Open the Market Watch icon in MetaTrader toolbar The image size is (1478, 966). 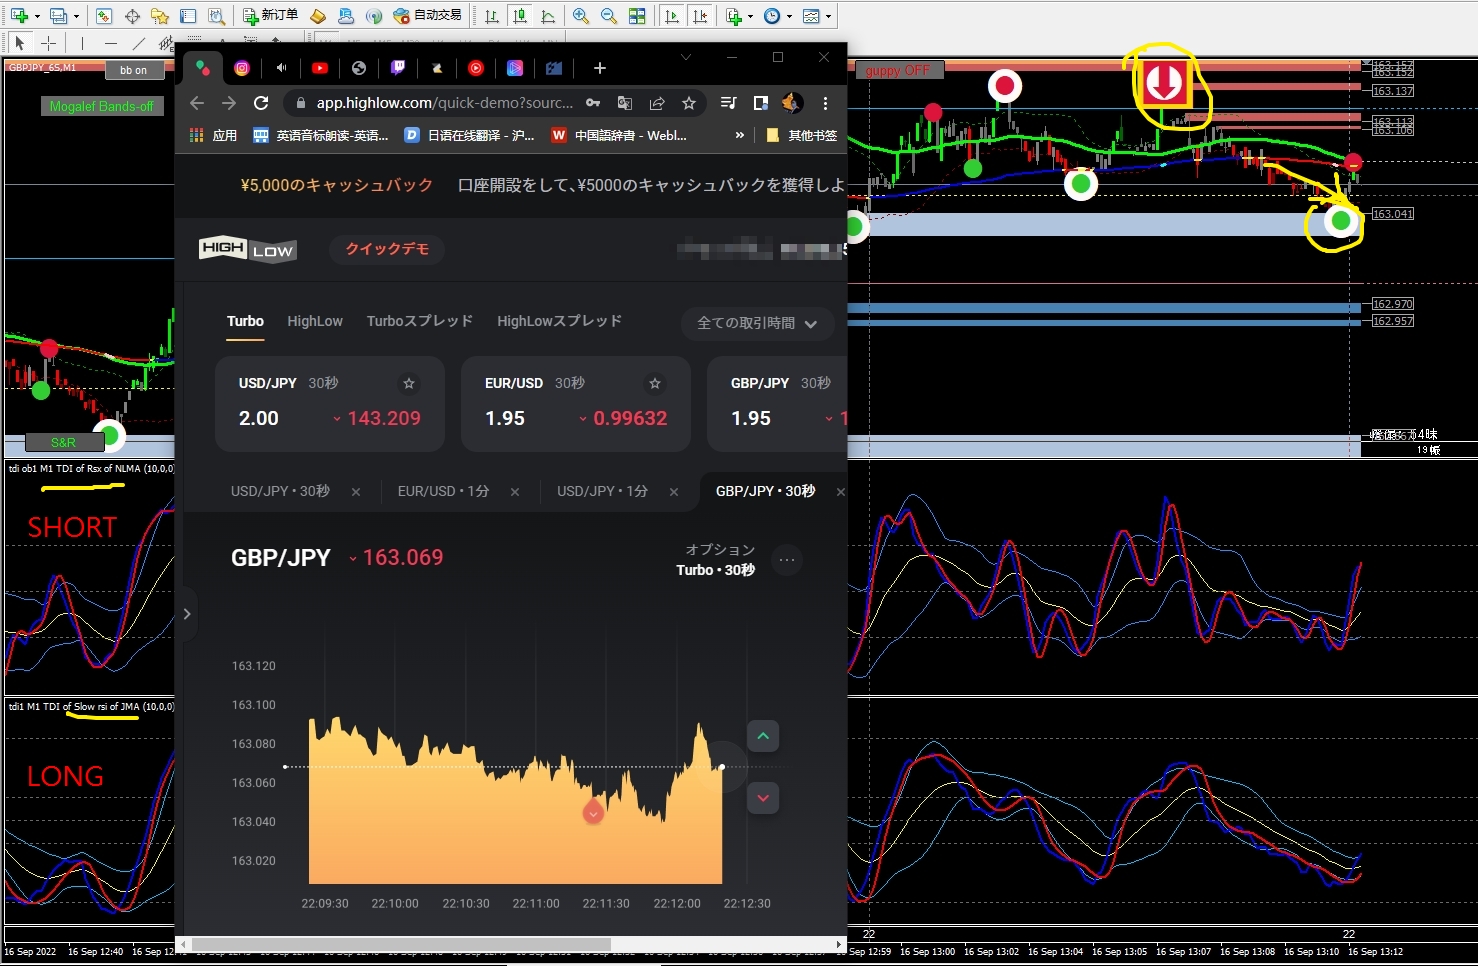coord(104,16)
